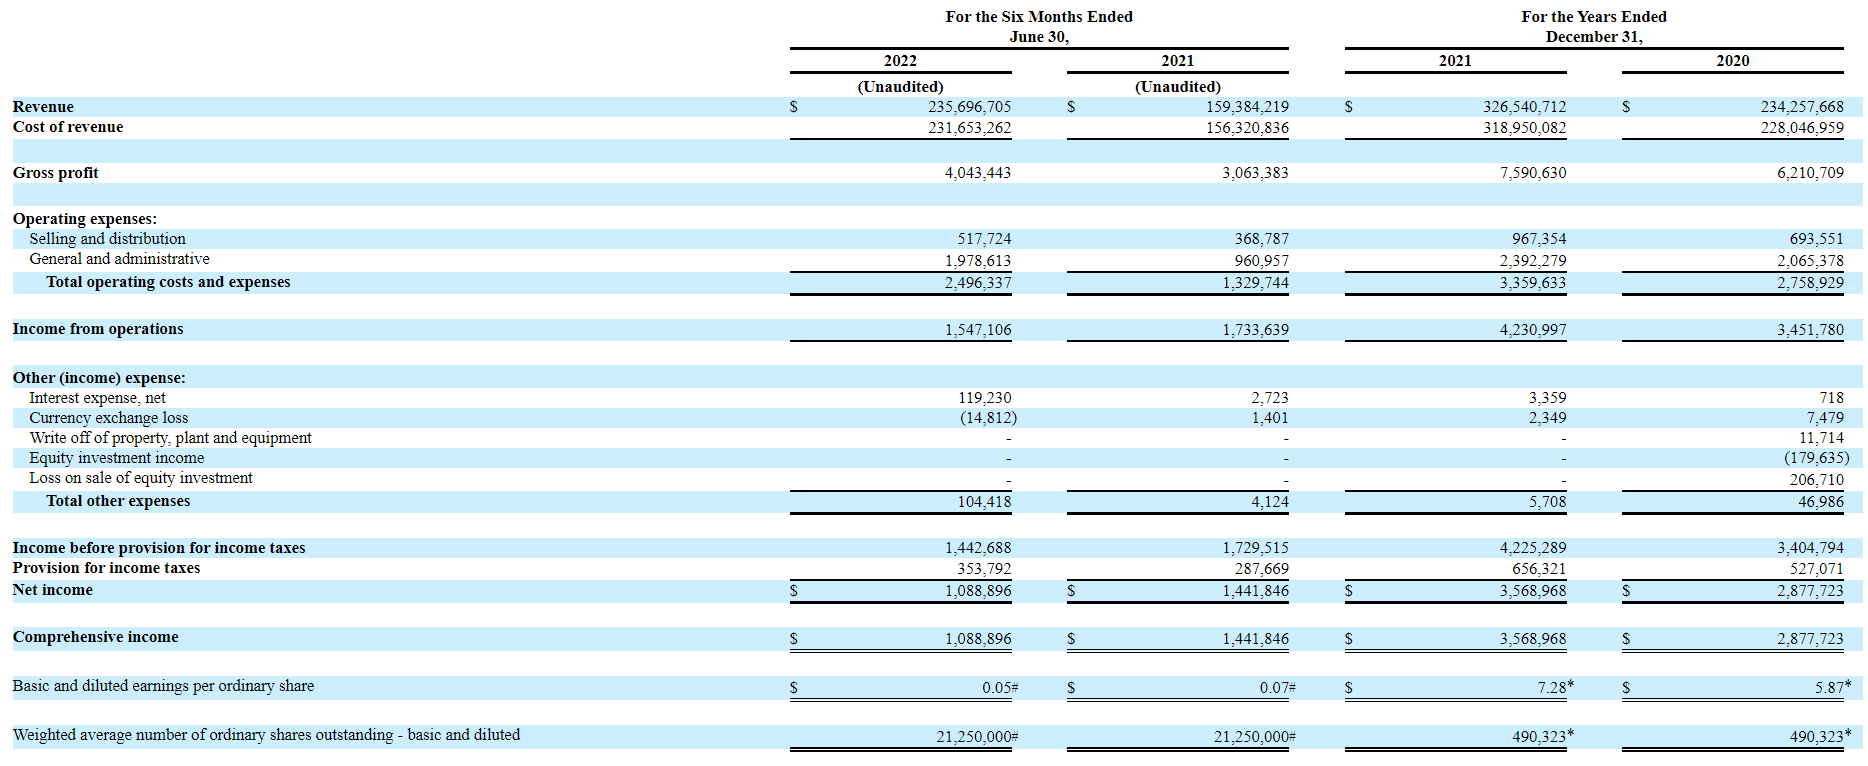The width and height of the screenshot is (1868, 766).
Task: Click the 'Comprehensive income' row label
Action: pos(95,637)
